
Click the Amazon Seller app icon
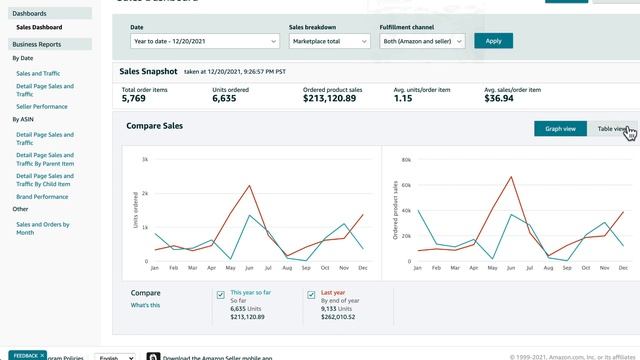click(x=153, y=356)
